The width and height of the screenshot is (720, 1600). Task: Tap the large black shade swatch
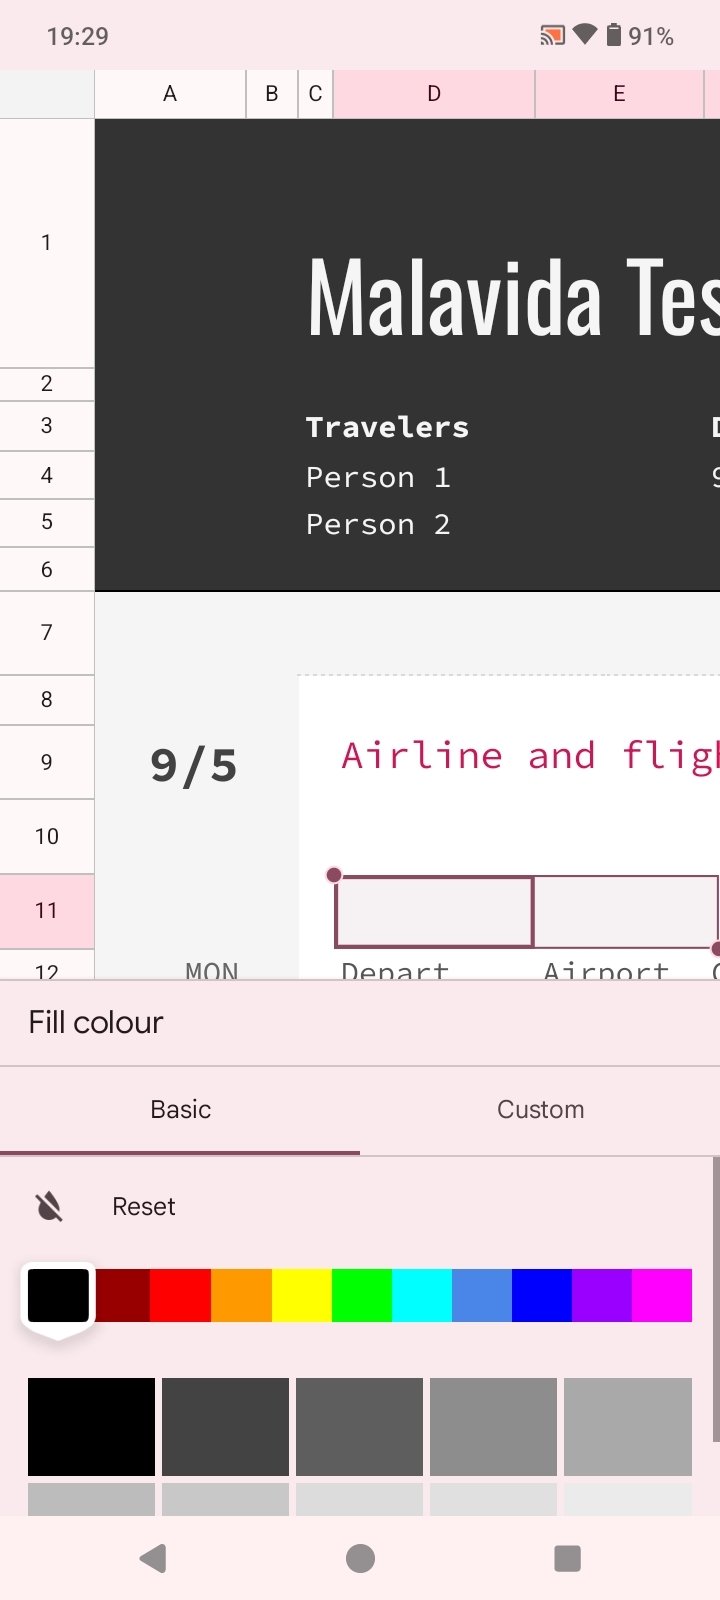(91, 1426)
